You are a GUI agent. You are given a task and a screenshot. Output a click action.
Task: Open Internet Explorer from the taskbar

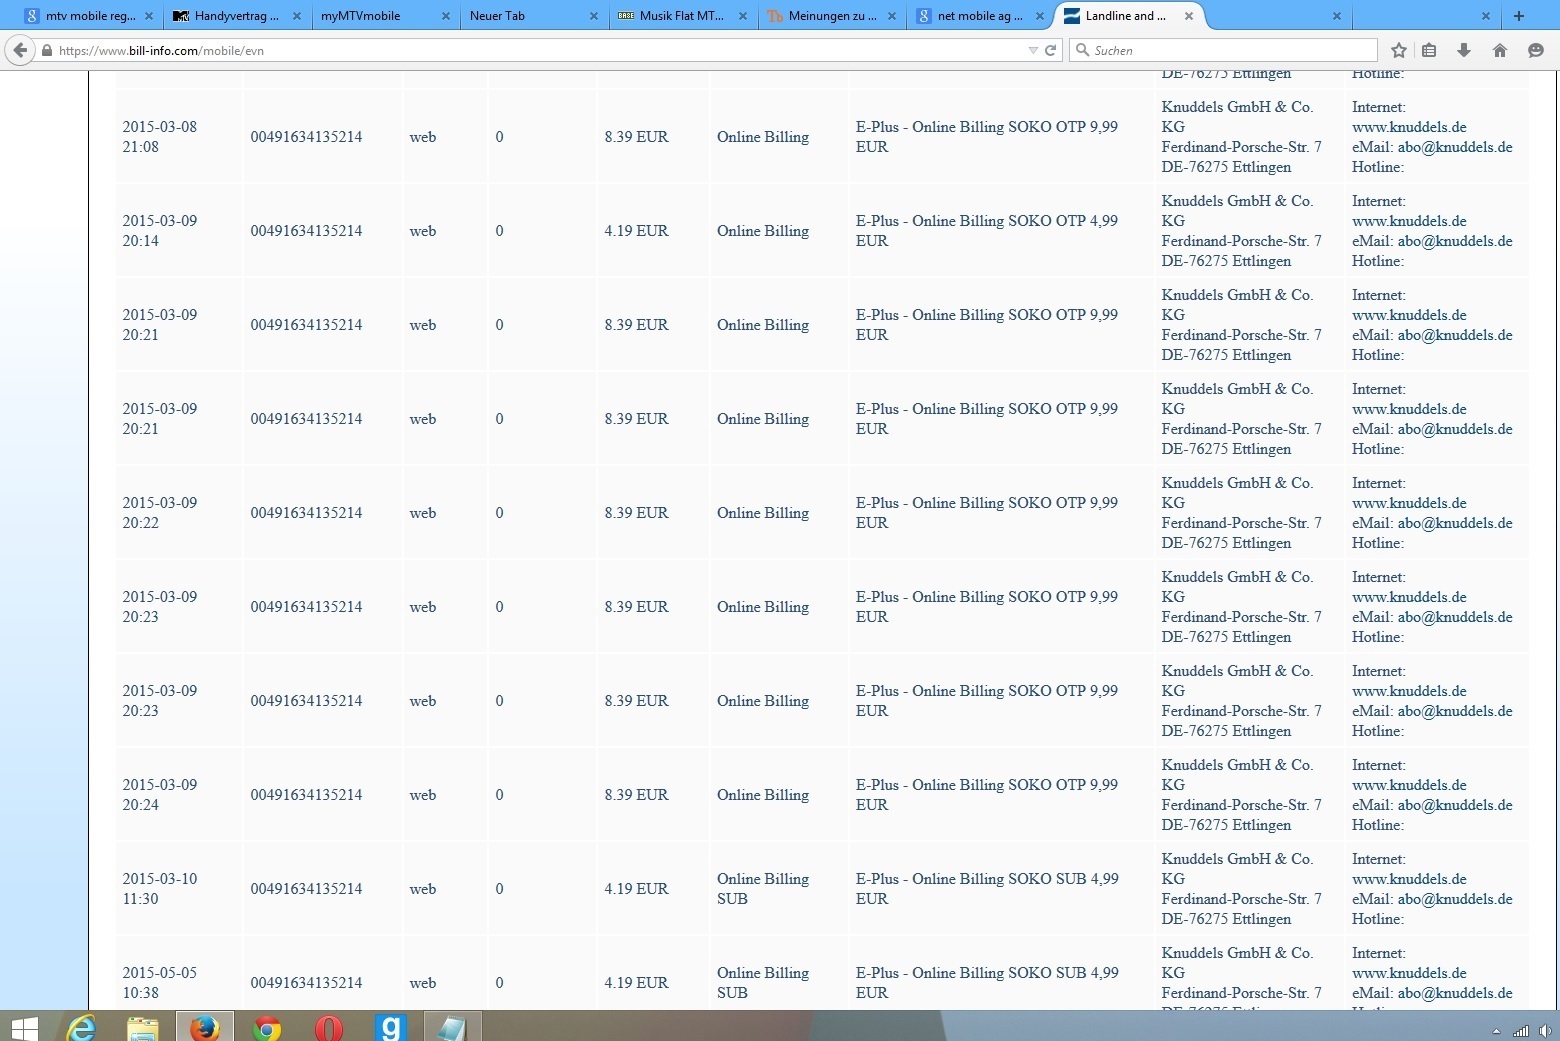81,1027
